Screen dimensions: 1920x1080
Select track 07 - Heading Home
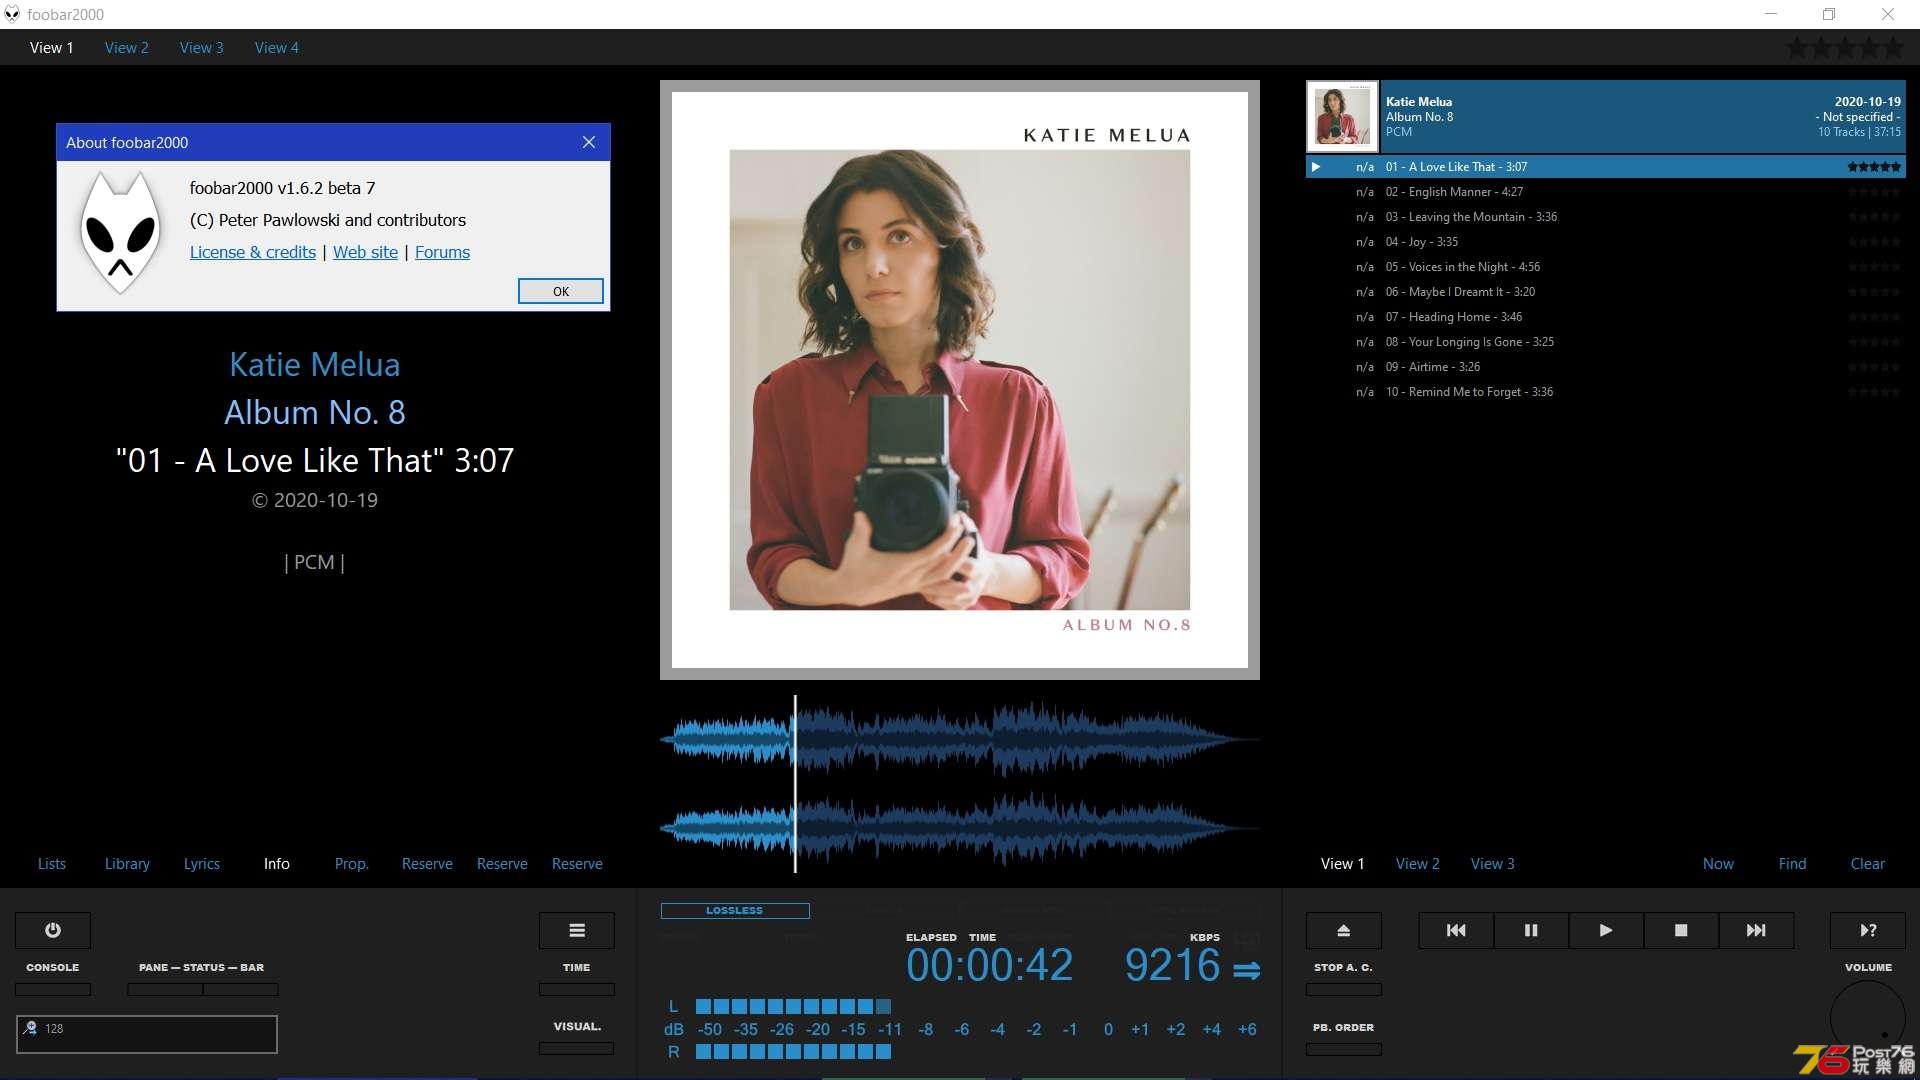coord(1606,317)
